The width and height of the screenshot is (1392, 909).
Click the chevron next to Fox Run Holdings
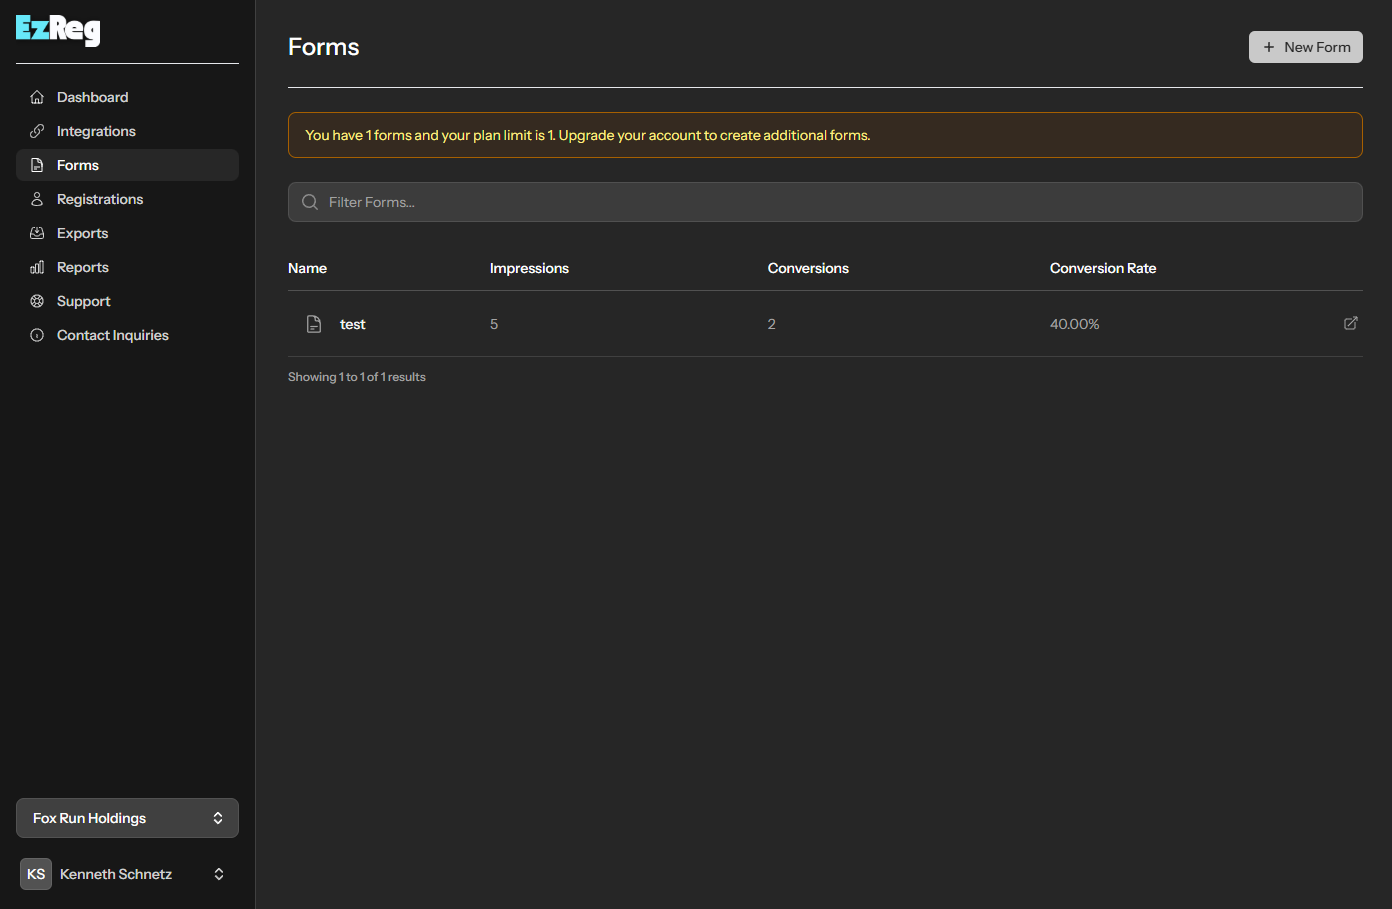pos(218,817)
